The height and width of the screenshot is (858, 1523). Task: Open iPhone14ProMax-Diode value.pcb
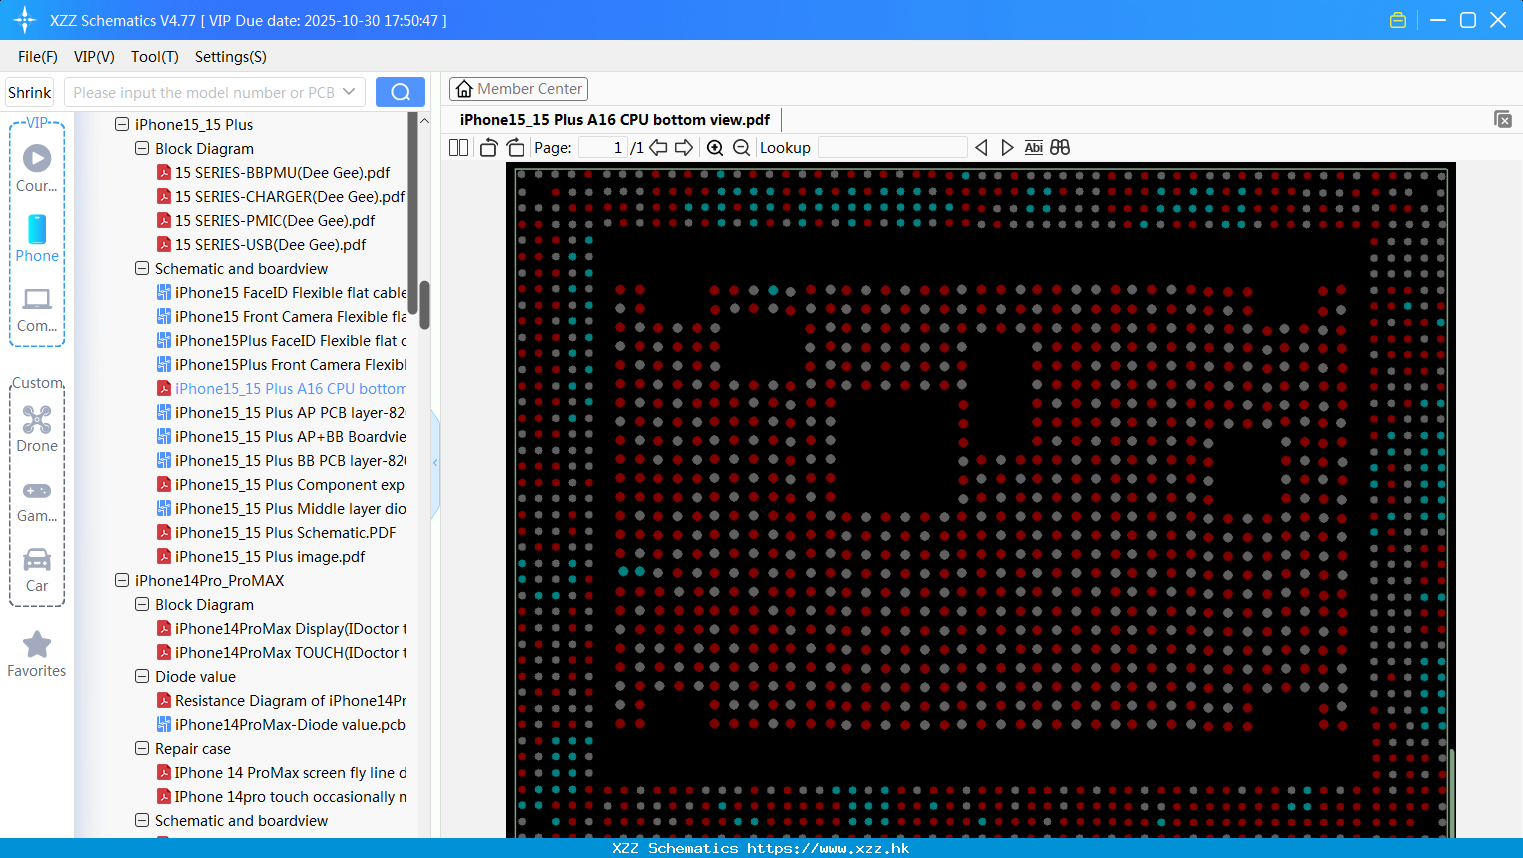point(281,724)
